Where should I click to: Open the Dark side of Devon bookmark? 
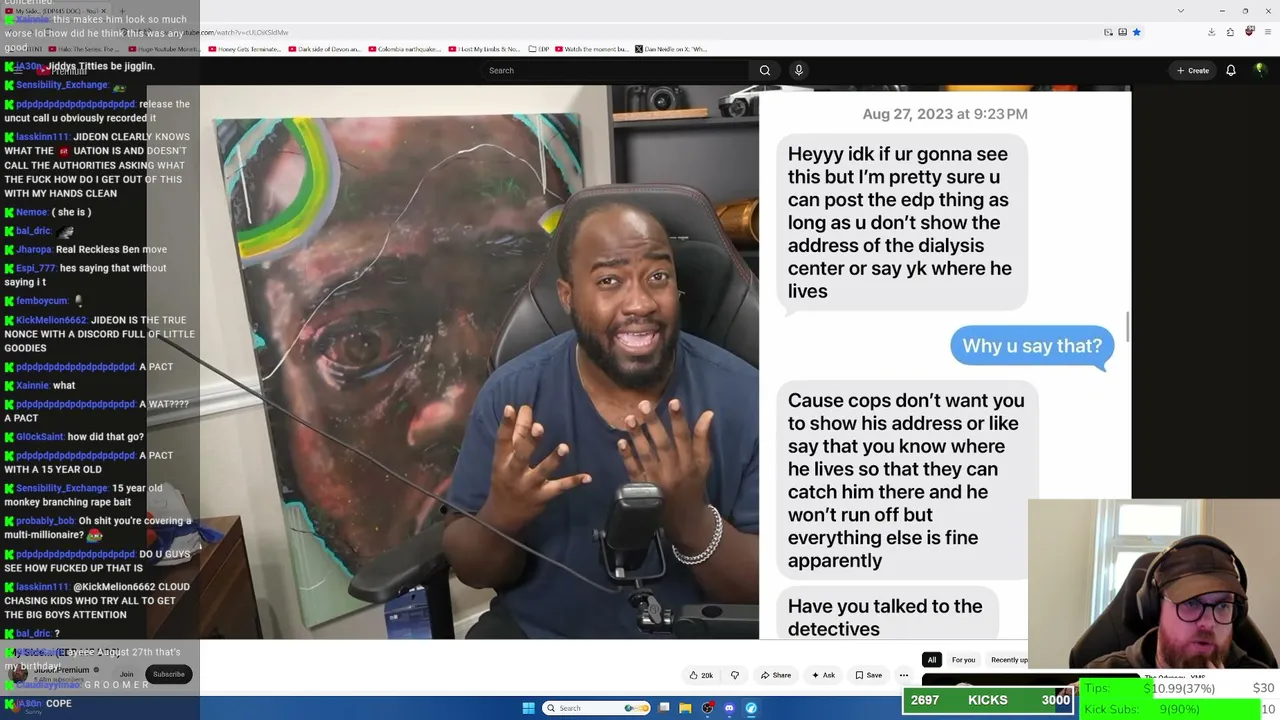click(x=325, y=49)
